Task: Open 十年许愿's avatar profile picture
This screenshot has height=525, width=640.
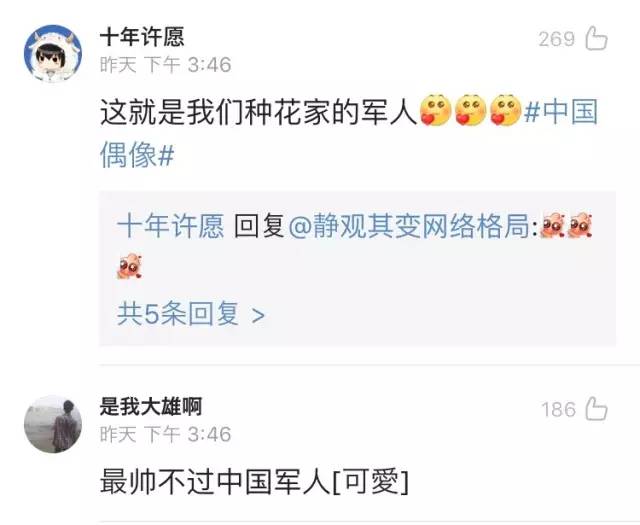Action: tap(53, 53)
